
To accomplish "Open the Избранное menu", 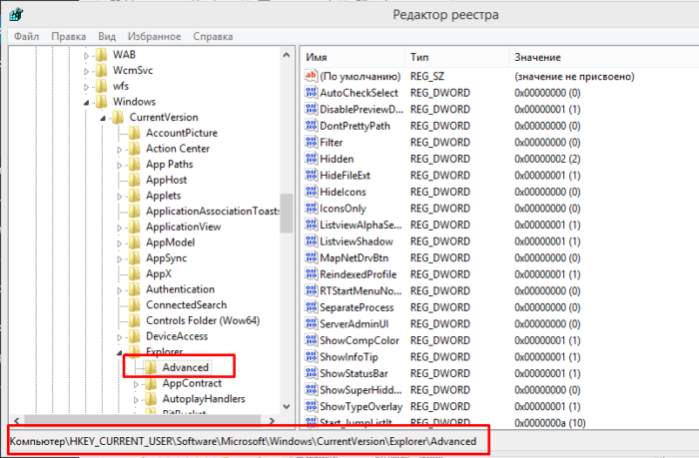I will click(x=154, y=37).
